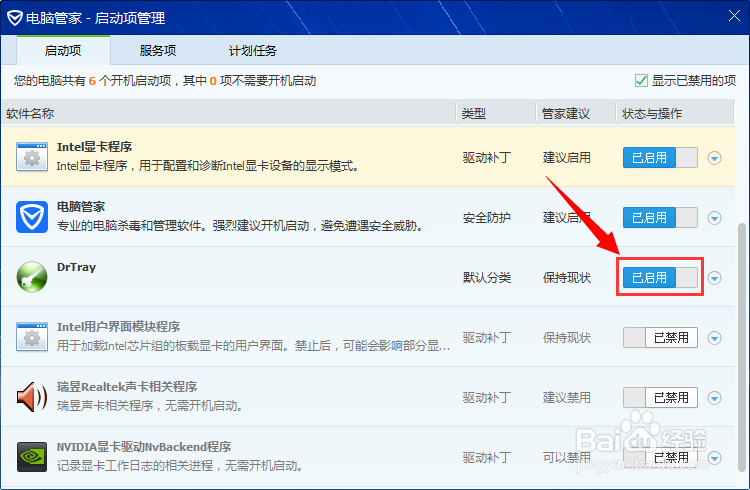Switch to the 服务项 tab
Screen dimensions: 750x490
click(158, 51)
